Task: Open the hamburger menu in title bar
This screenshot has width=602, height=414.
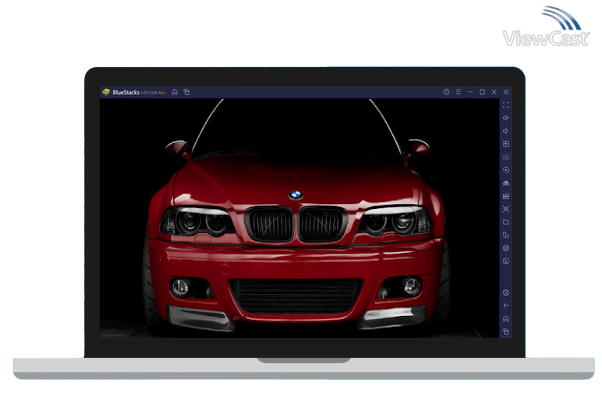Action: [458, 92]
